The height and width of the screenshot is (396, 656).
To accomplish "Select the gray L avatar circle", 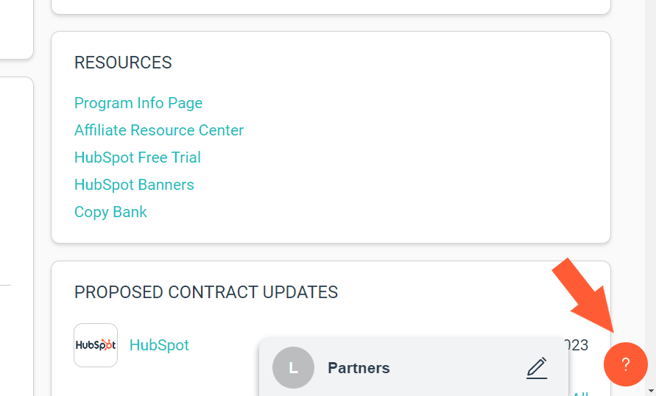I will click(x=293, y=368).
